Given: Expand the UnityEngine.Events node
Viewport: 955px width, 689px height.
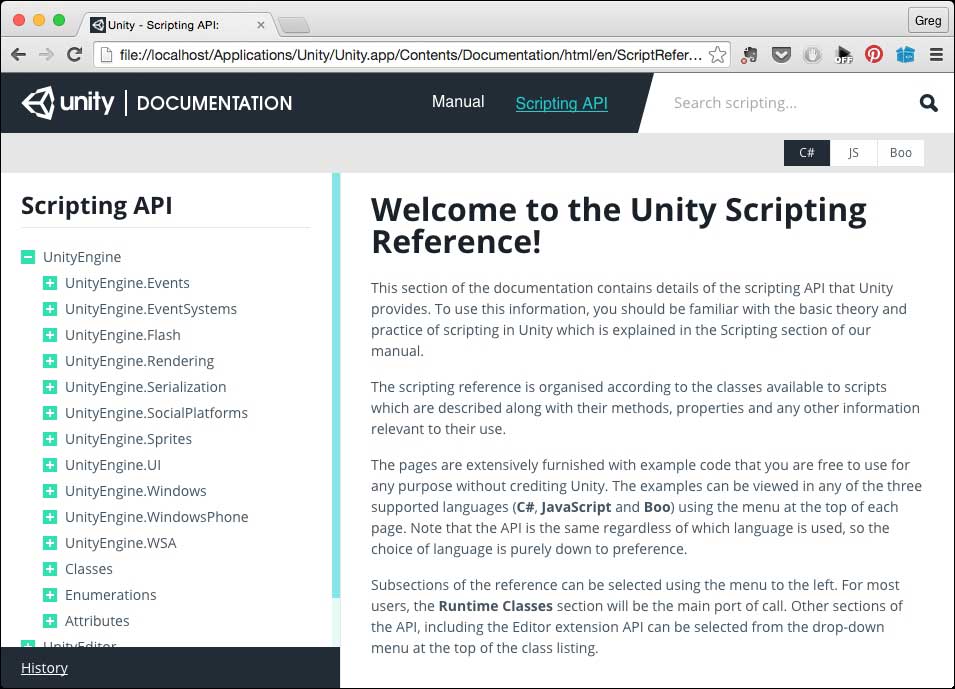Looking at the screenshot, I should (50, 283).
